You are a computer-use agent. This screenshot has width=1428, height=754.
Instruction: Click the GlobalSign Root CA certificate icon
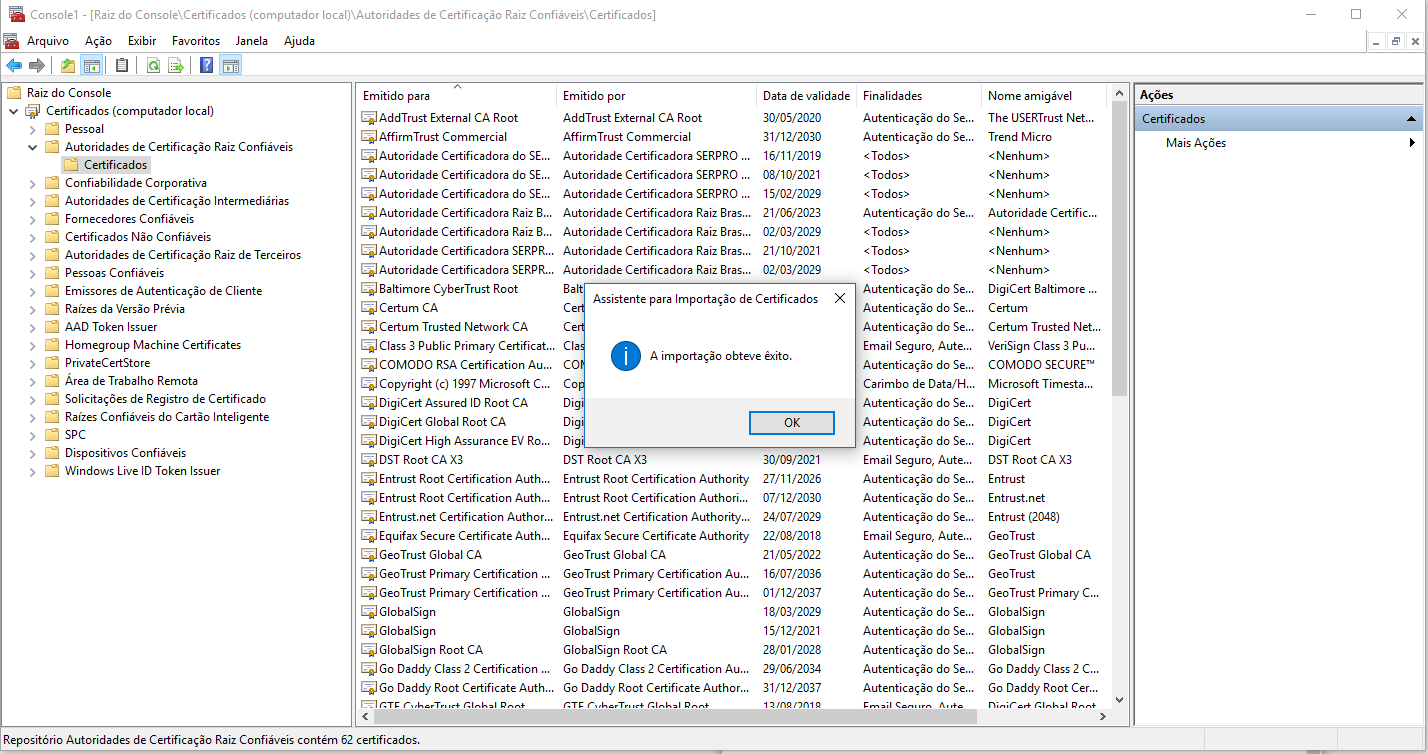tap(369, 650)
